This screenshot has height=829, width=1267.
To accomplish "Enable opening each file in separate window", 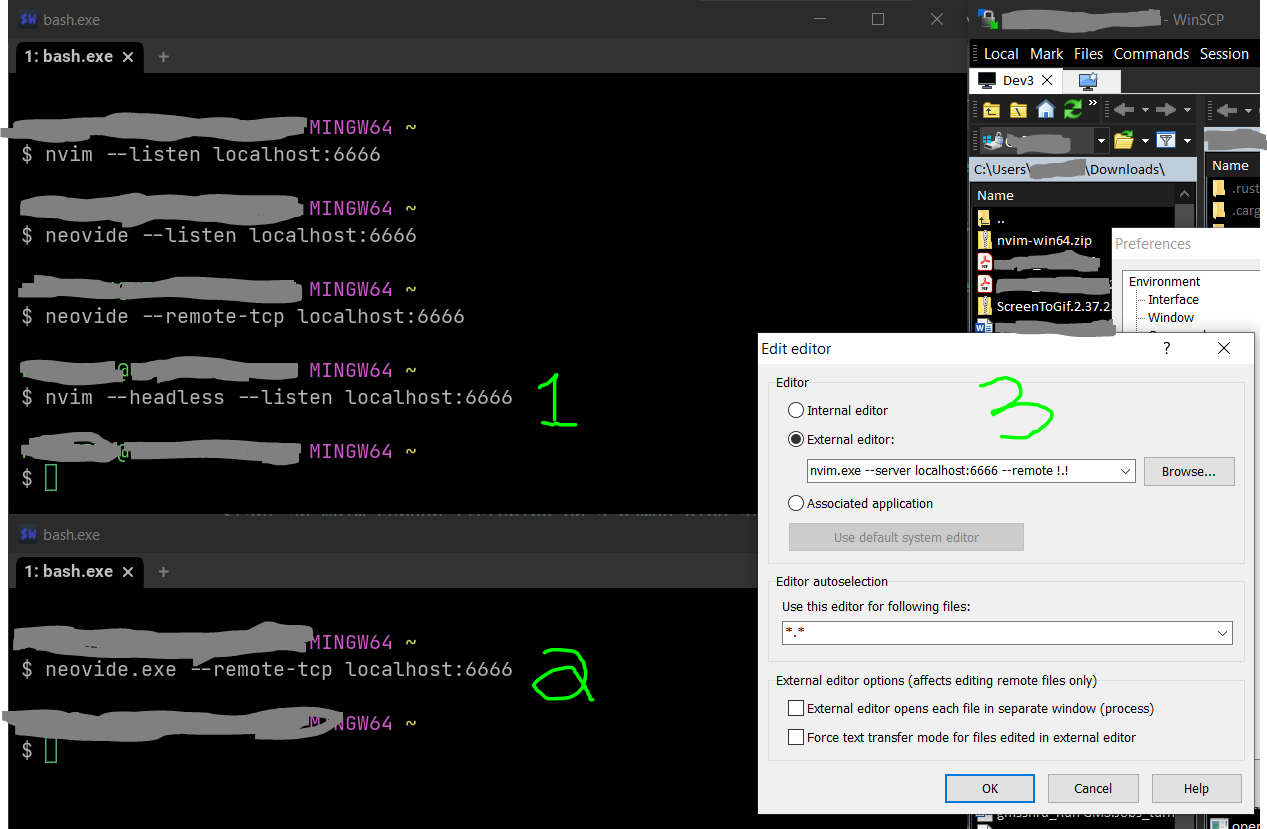I will (x=796, y=708).
